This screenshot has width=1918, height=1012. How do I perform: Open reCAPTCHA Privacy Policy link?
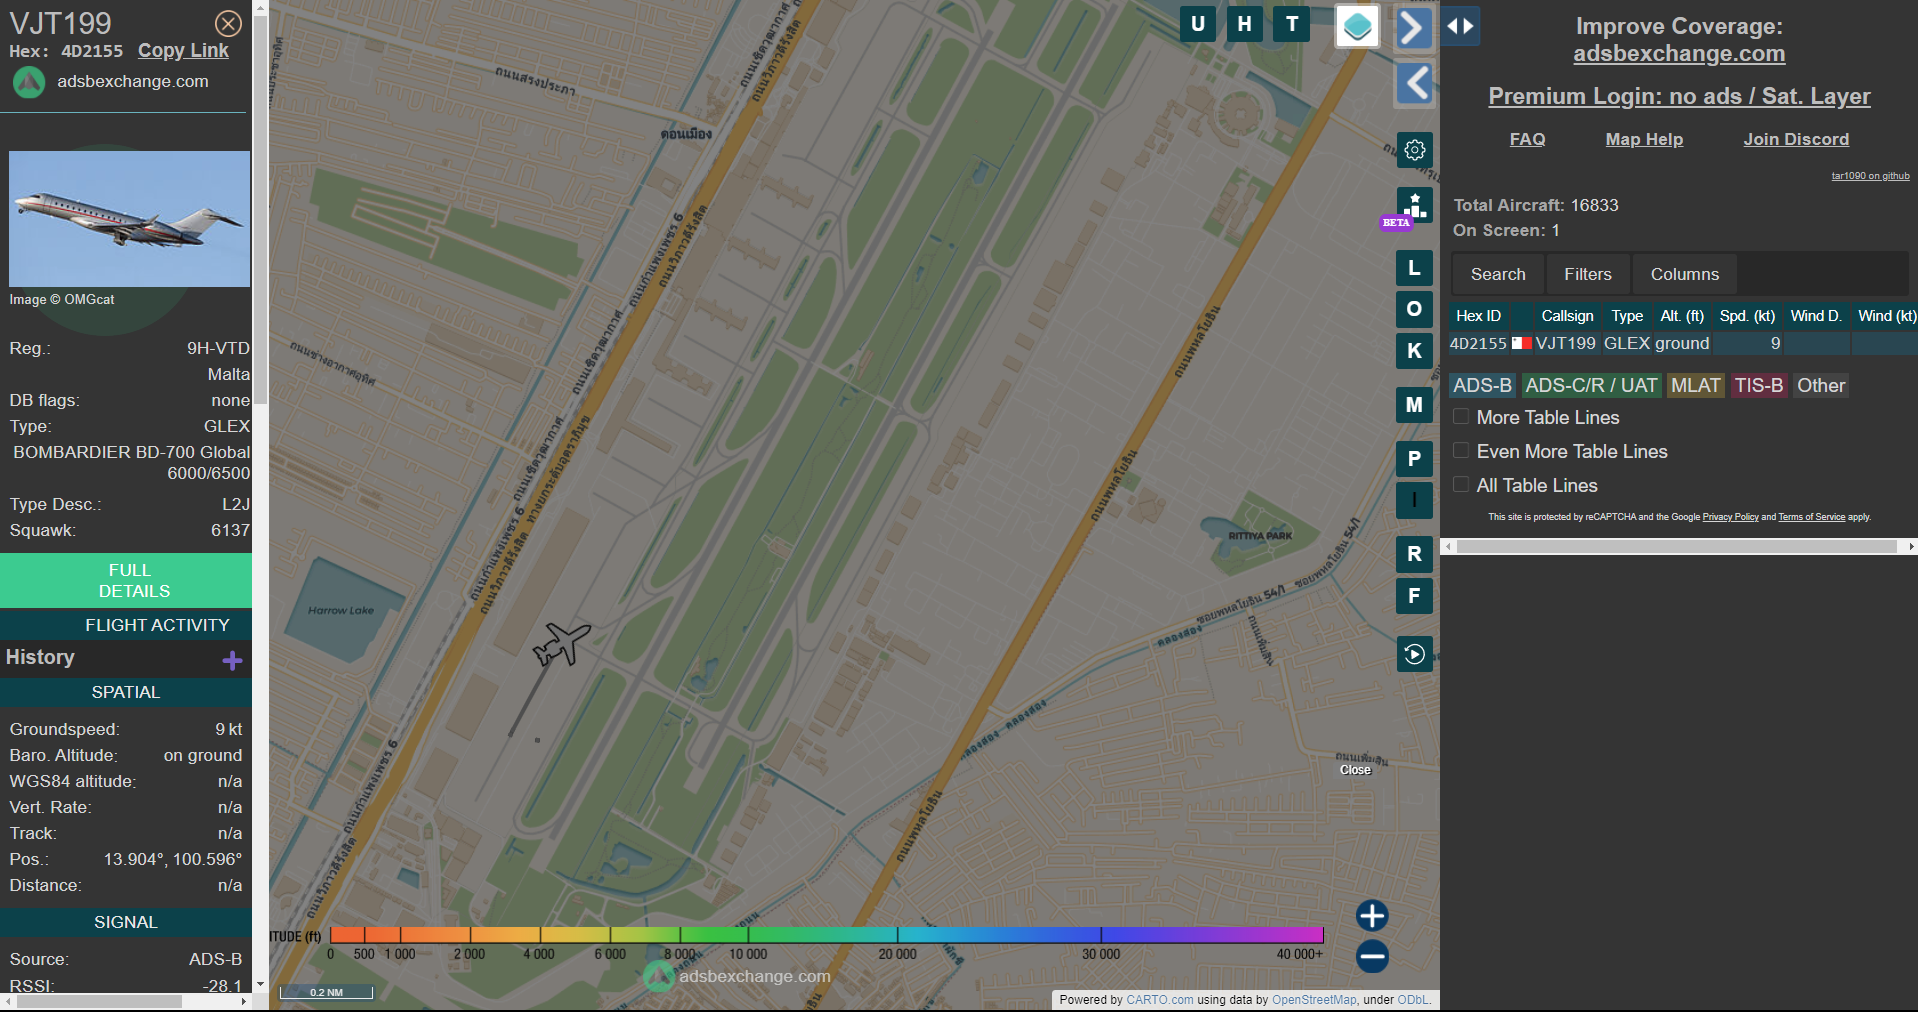(1730, 517)
